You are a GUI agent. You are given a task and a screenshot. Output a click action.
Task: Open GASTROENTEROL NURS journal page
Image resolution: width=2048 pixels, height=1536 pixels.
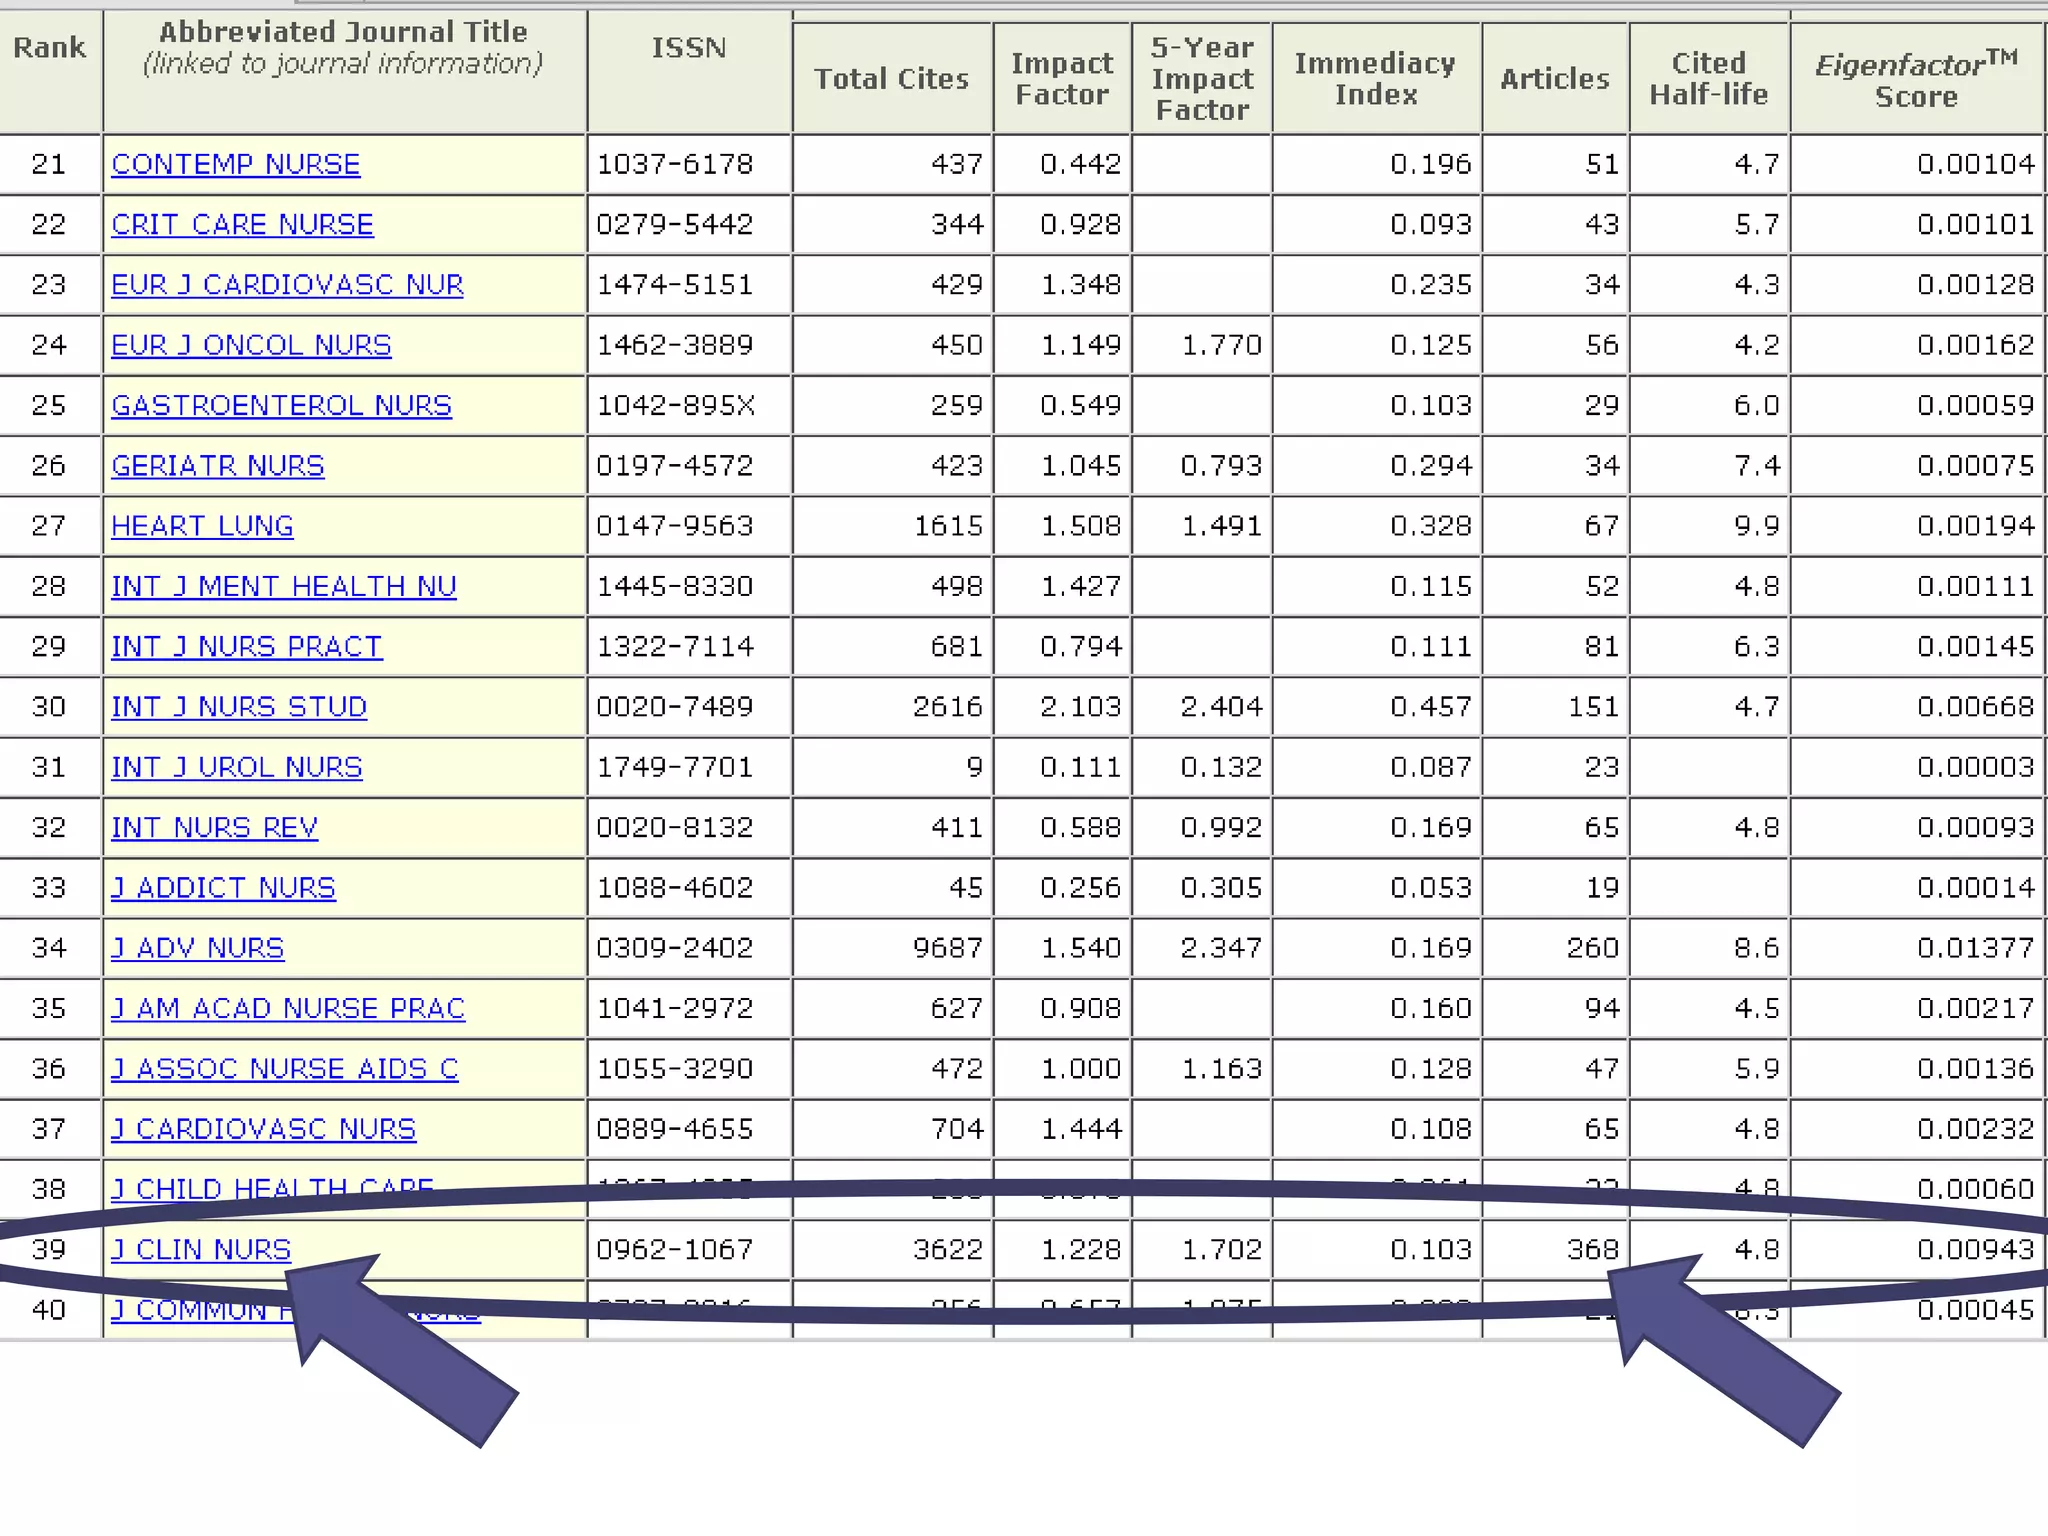tap(281, 405)
